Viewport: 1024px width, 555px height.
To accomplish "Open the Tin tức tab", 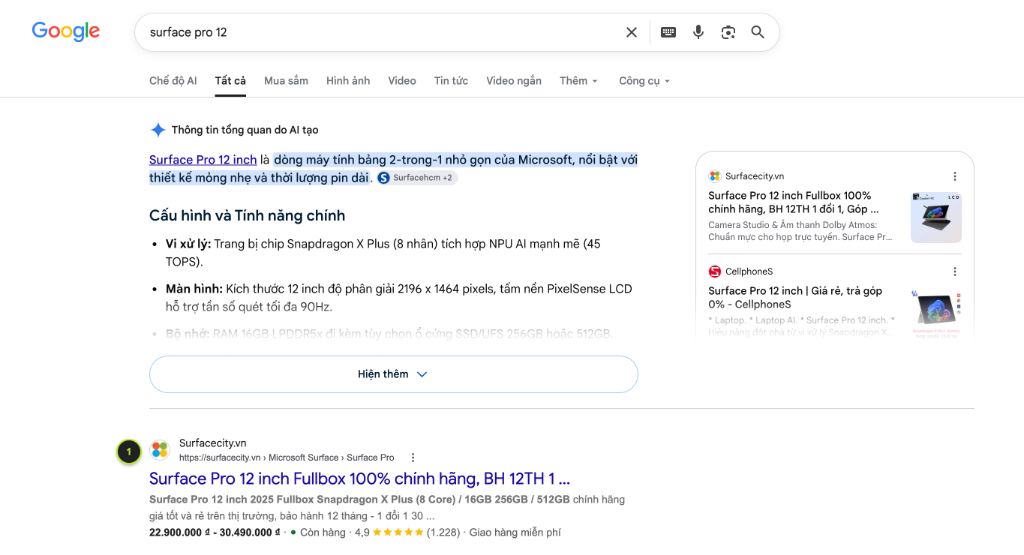I will pos(451,81).
